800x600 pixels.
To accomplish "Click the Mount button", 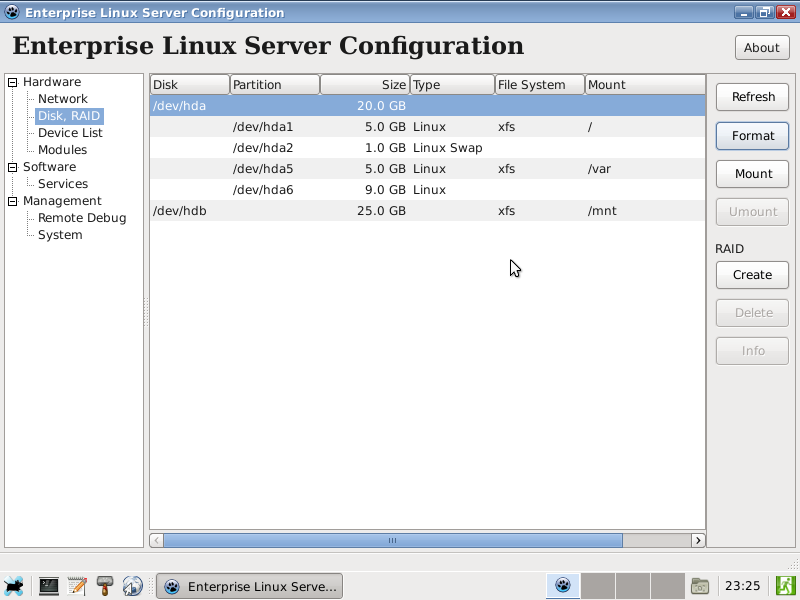I will tap(753, 174).
